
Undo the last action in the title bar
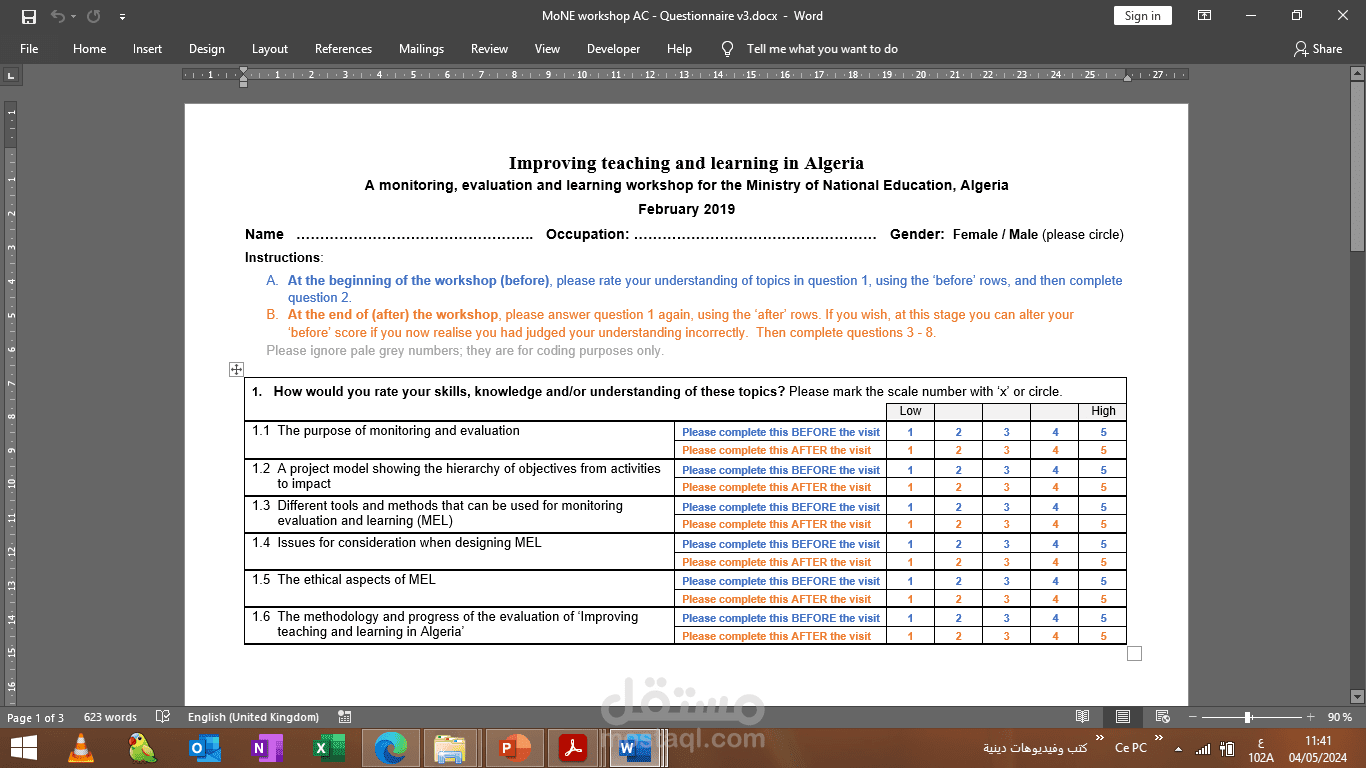[x=56, y=16]
